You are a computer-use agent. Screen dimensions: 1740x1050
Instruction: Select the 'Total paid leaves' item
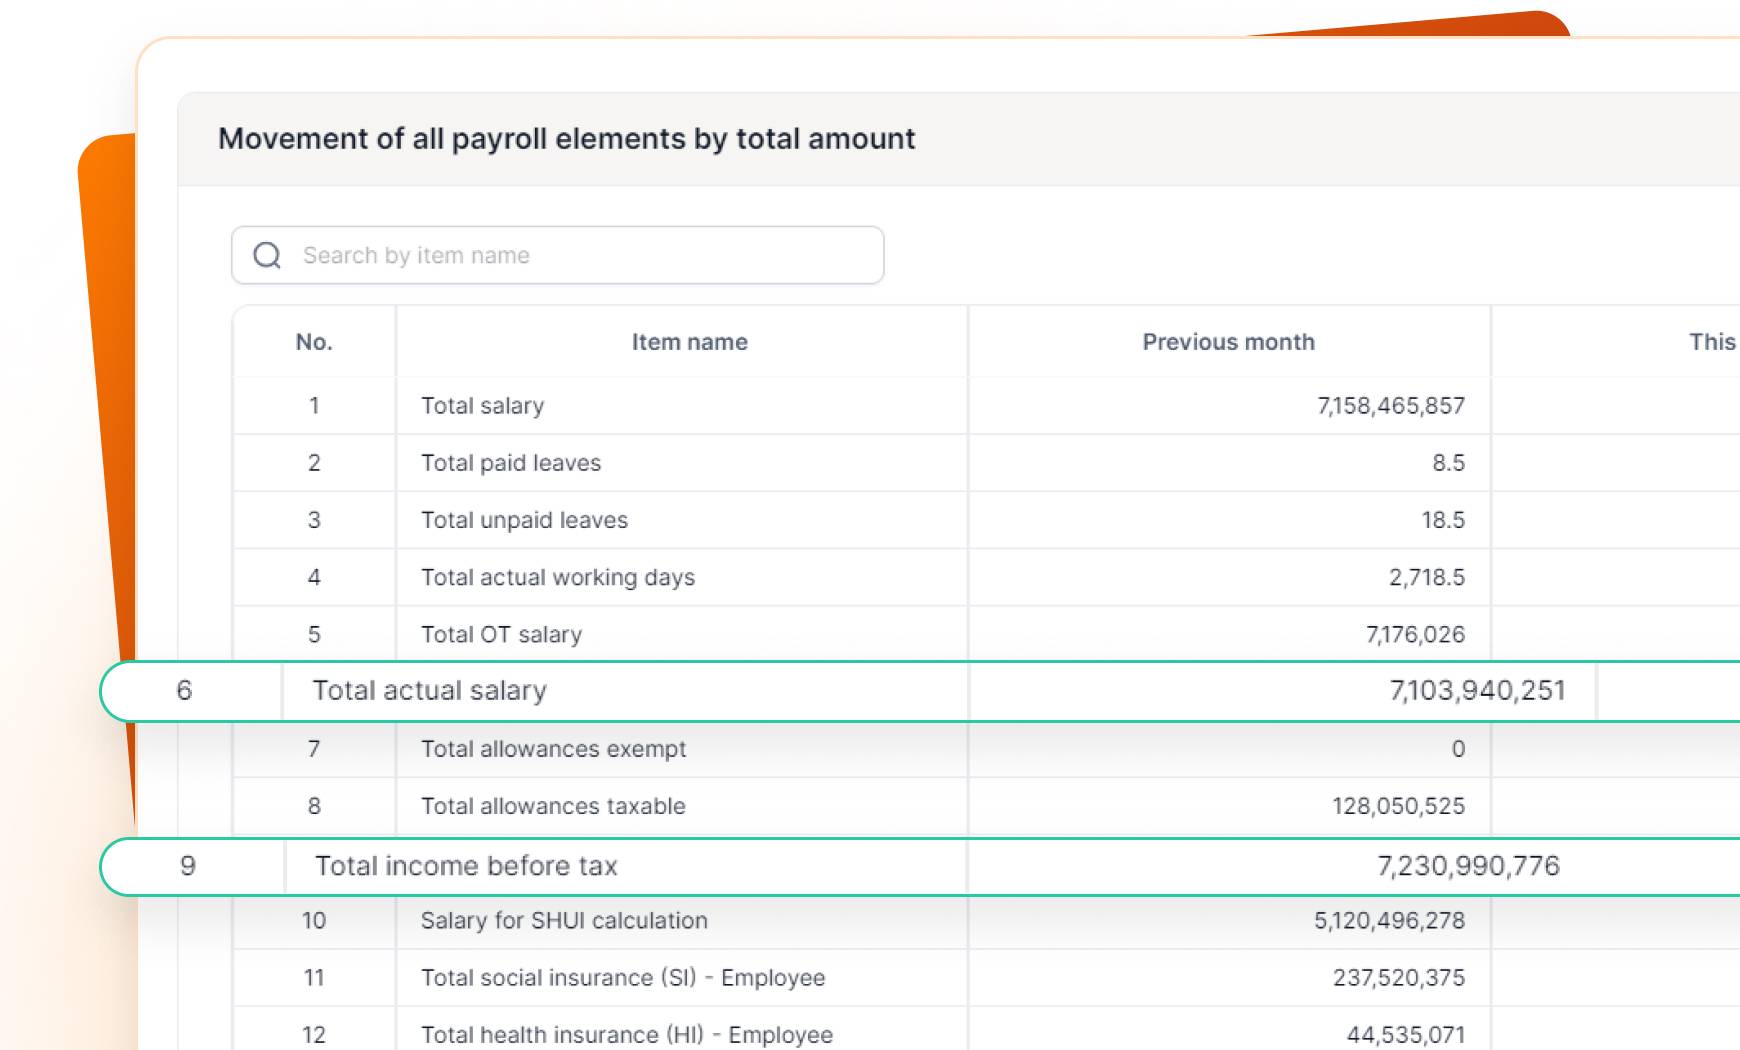511,463
